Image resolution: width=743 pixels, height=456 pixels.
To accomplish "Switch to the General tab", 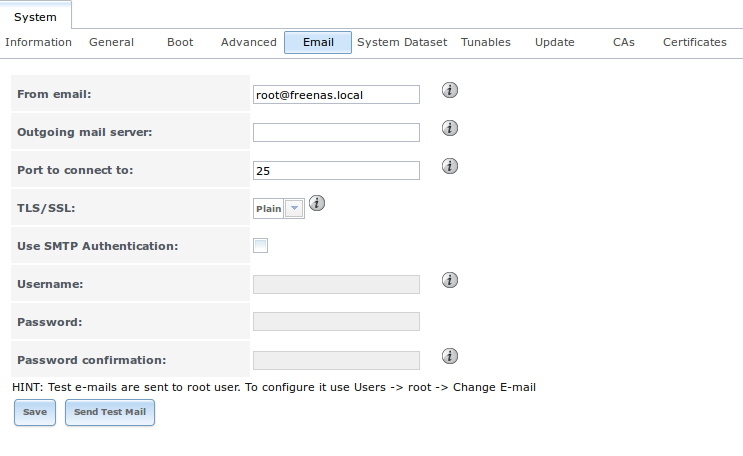I will (111, 42).
